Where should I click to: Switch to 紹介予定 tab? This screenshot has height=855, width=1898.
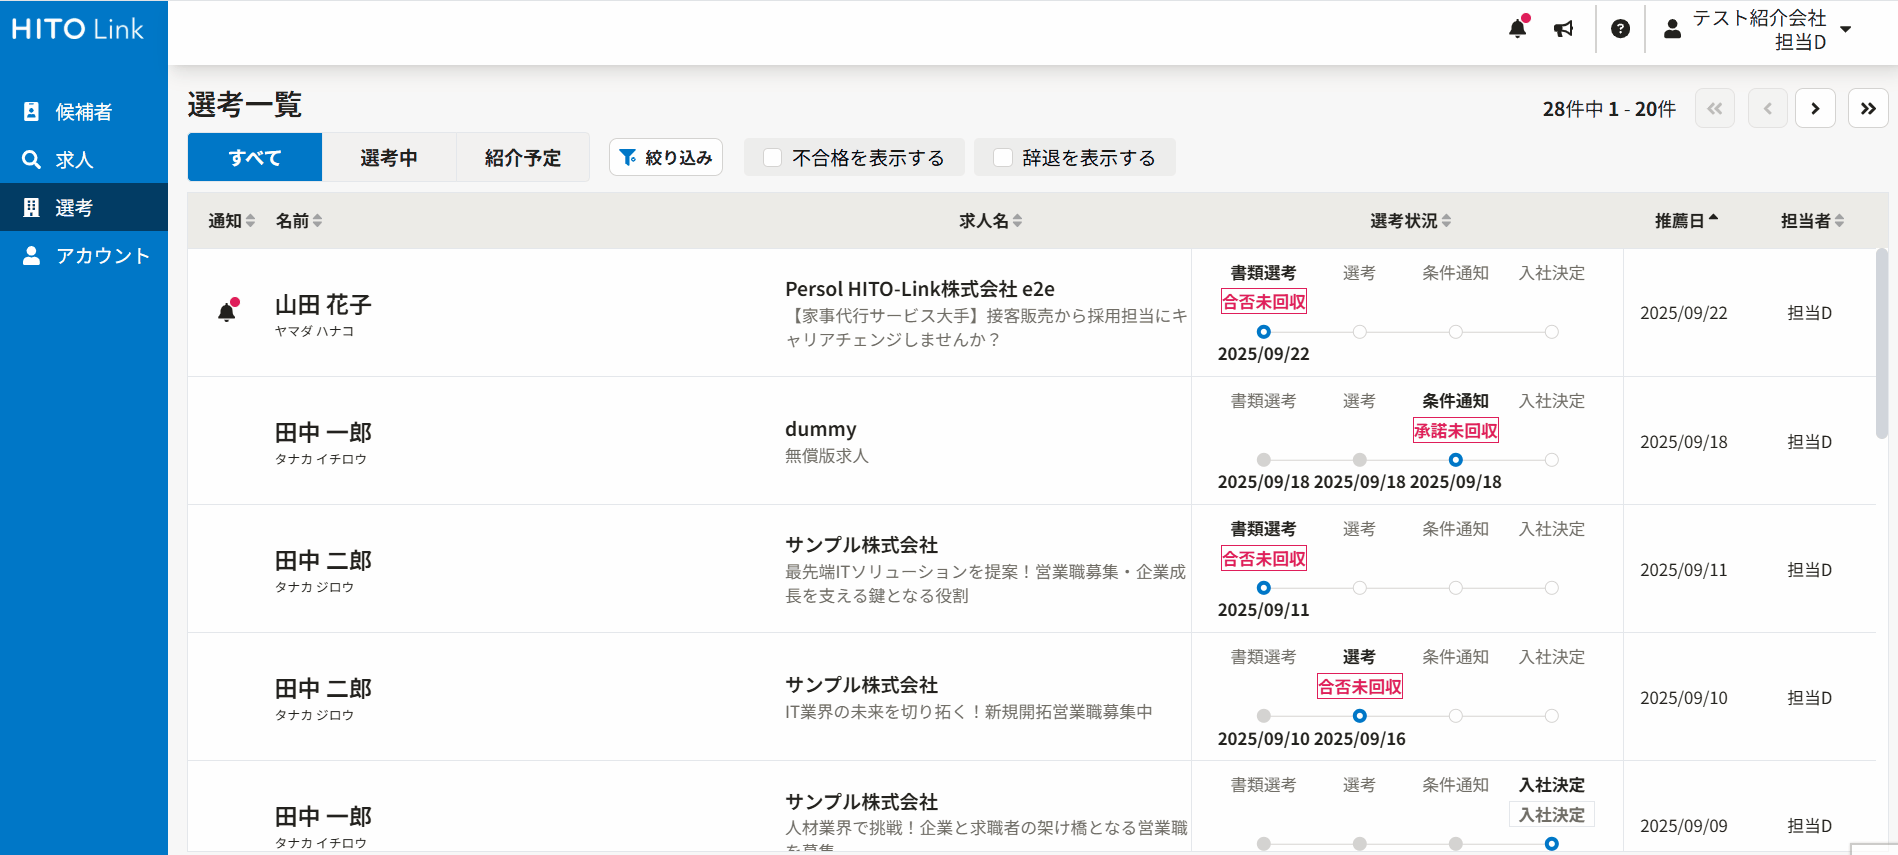click(522, 158)
